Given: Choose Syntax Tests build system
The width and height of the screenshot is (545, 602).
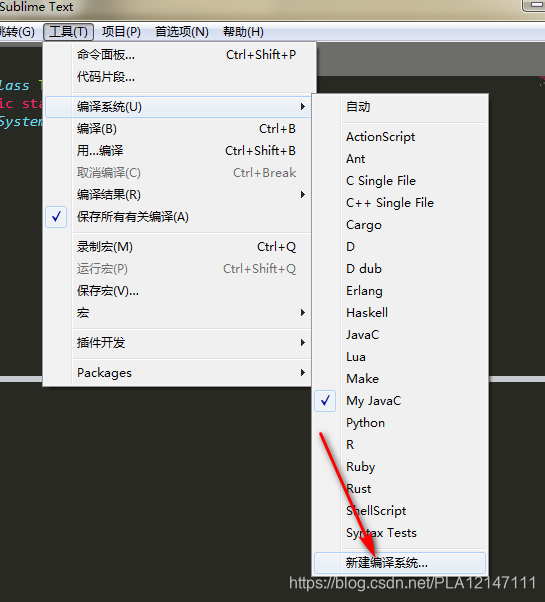Looking at the screenshot, I should [400, 533].
